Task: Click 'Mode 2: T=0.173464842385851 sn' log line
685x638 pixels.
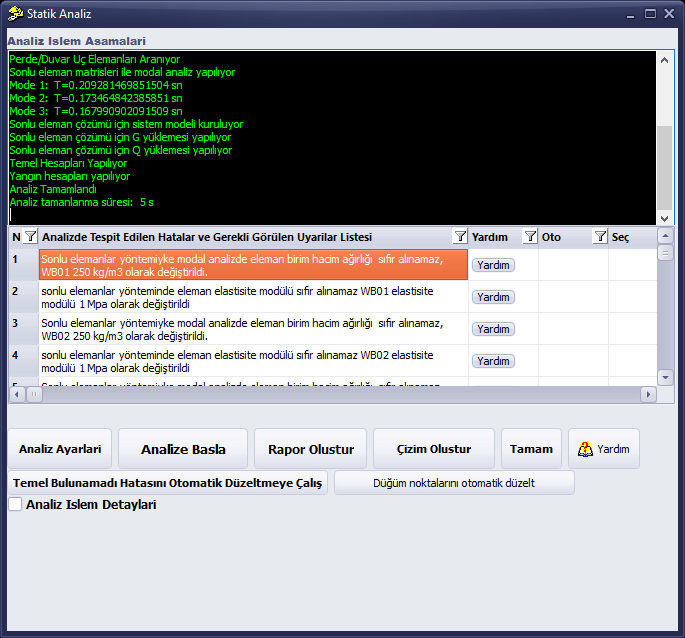Action: point(96,98)
